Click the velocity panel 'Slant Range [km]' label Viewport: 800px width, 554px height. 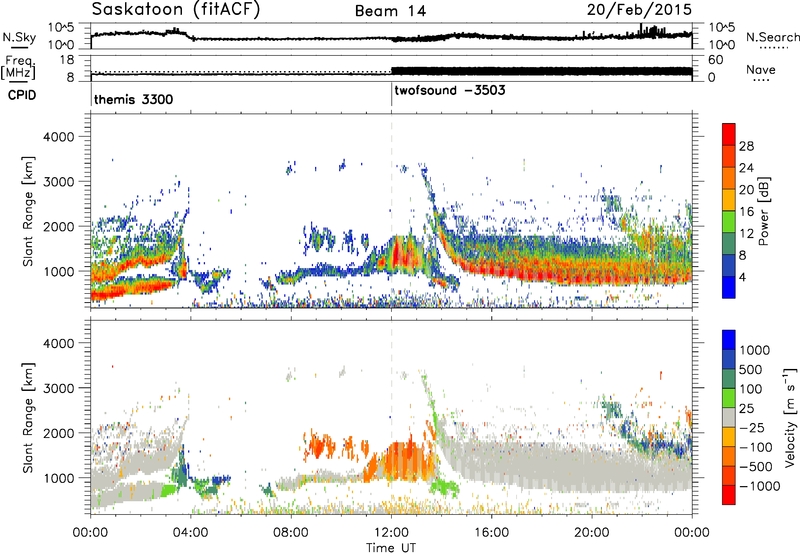[x=28, y=417]
